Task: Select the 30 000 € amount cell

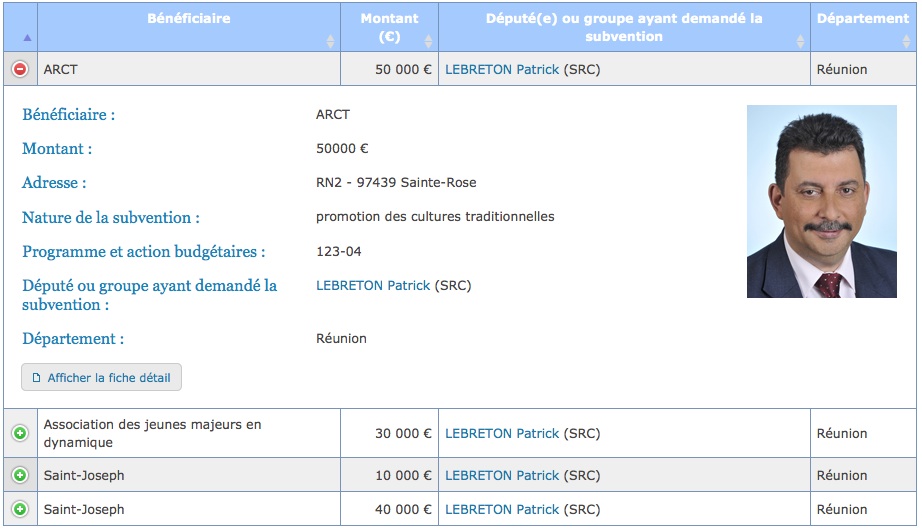Action: [x=389, y=433]
